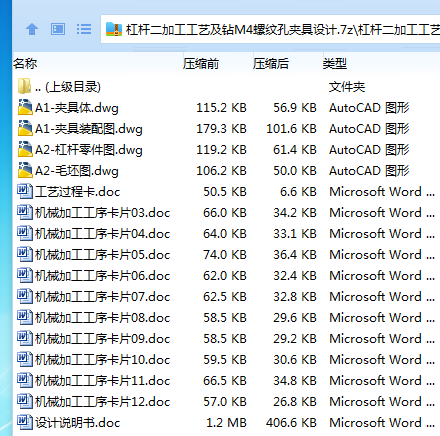Click the 101.6 KB compressed size value
Screen dimensions: 440x436
tap(291, 129)
